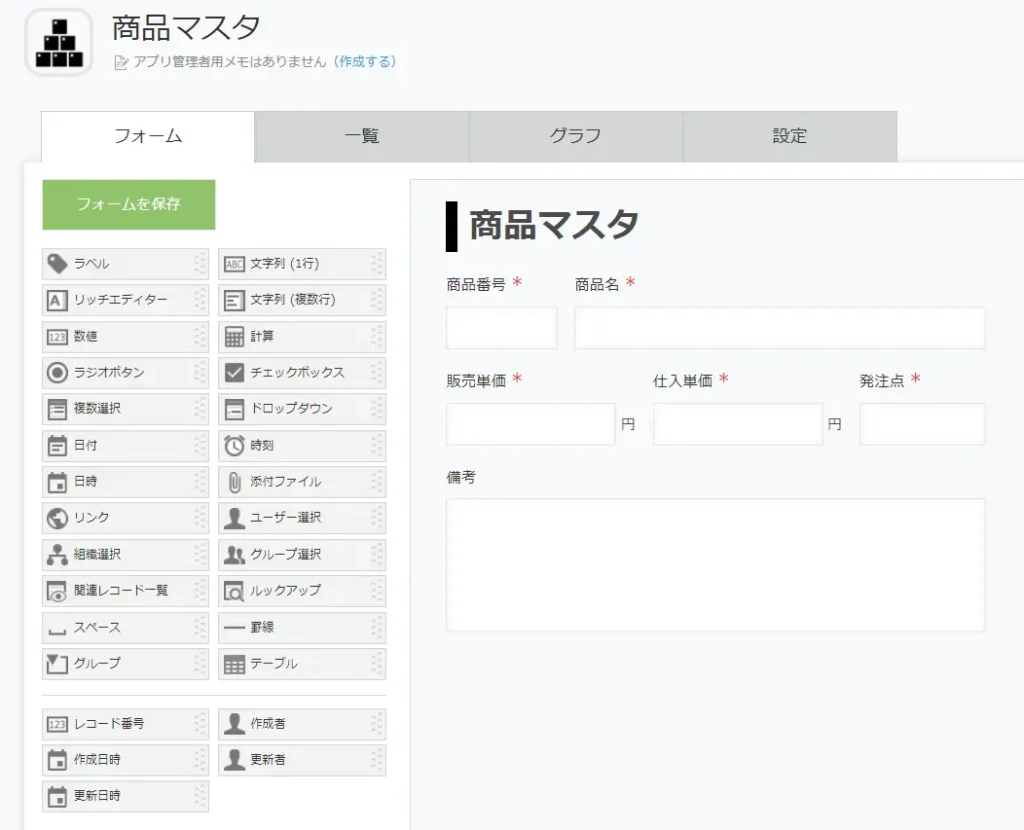Select the テーブル grid icon
Viewport: 1024px width, 830px height.
(234, 664)
